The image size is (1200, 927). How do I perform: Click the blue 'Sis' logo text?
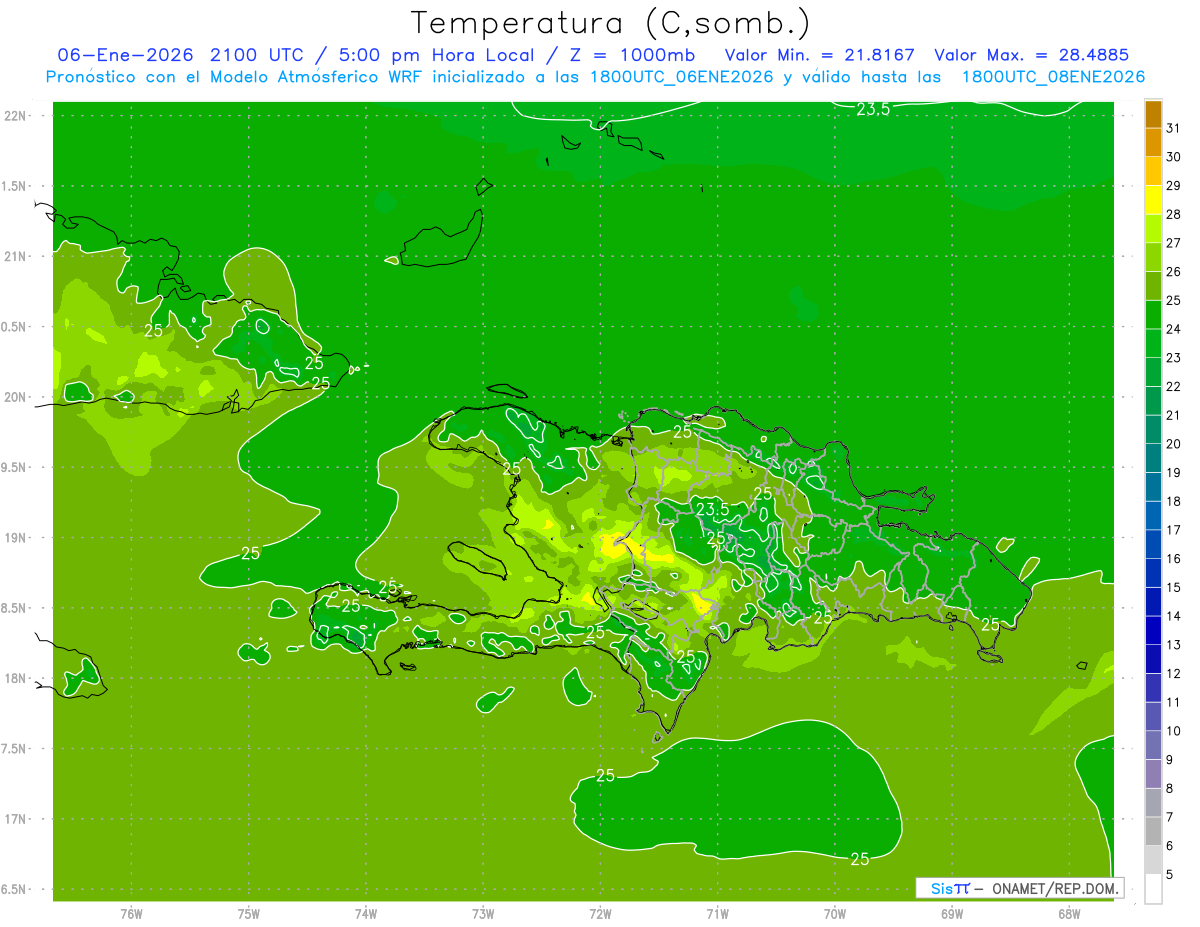942,888
